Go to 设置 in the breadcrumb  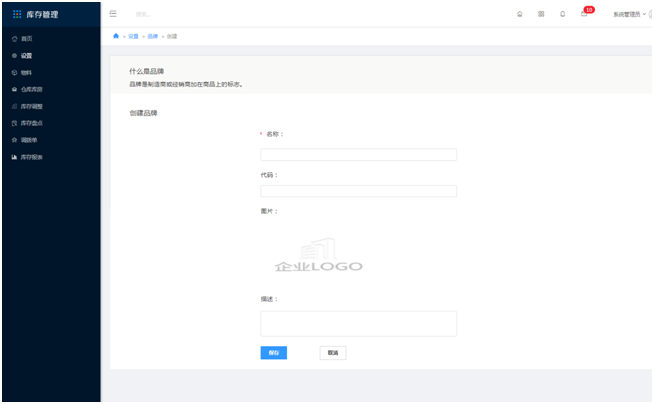coord(133,36)
